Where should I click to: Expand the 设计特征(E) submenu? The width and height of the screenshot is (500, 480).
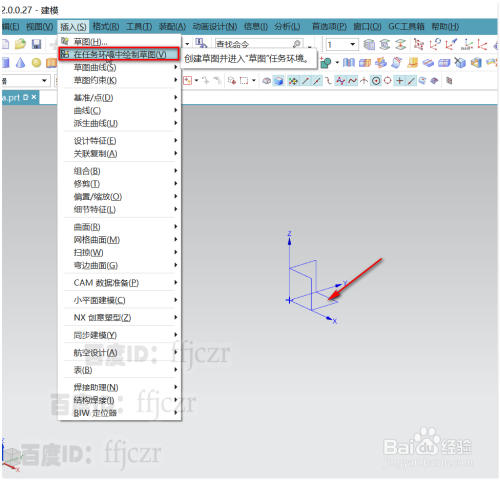tap(119, 141)
